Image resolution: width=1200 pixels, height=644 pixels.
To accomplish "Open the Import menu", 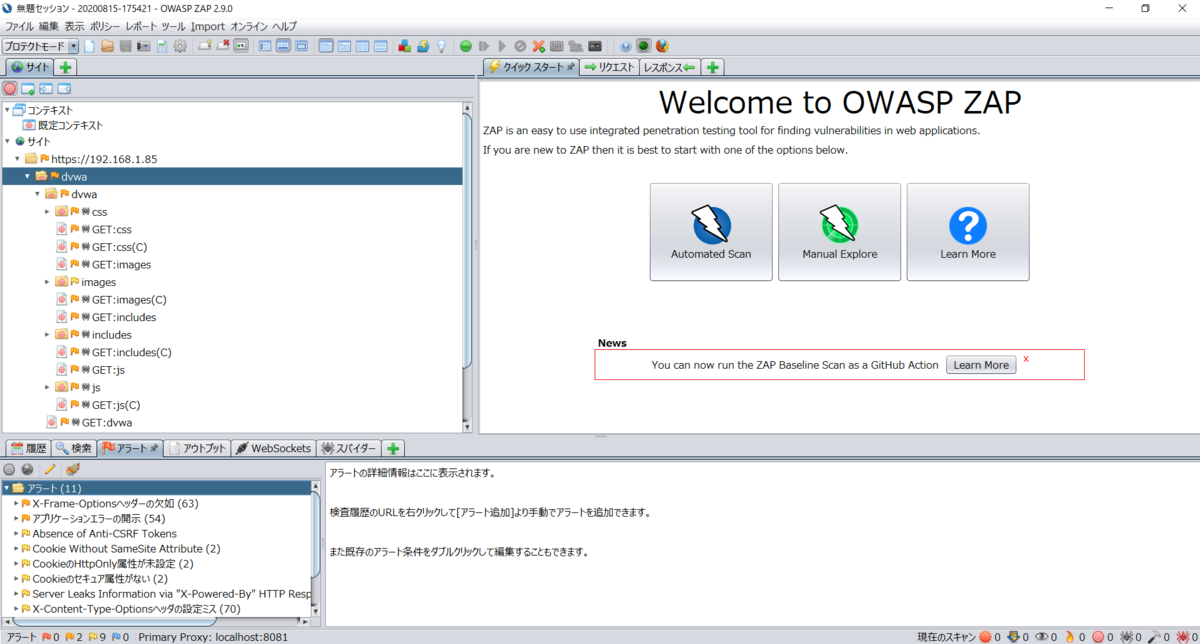I will pyautogui.click(x=208, y=26).
